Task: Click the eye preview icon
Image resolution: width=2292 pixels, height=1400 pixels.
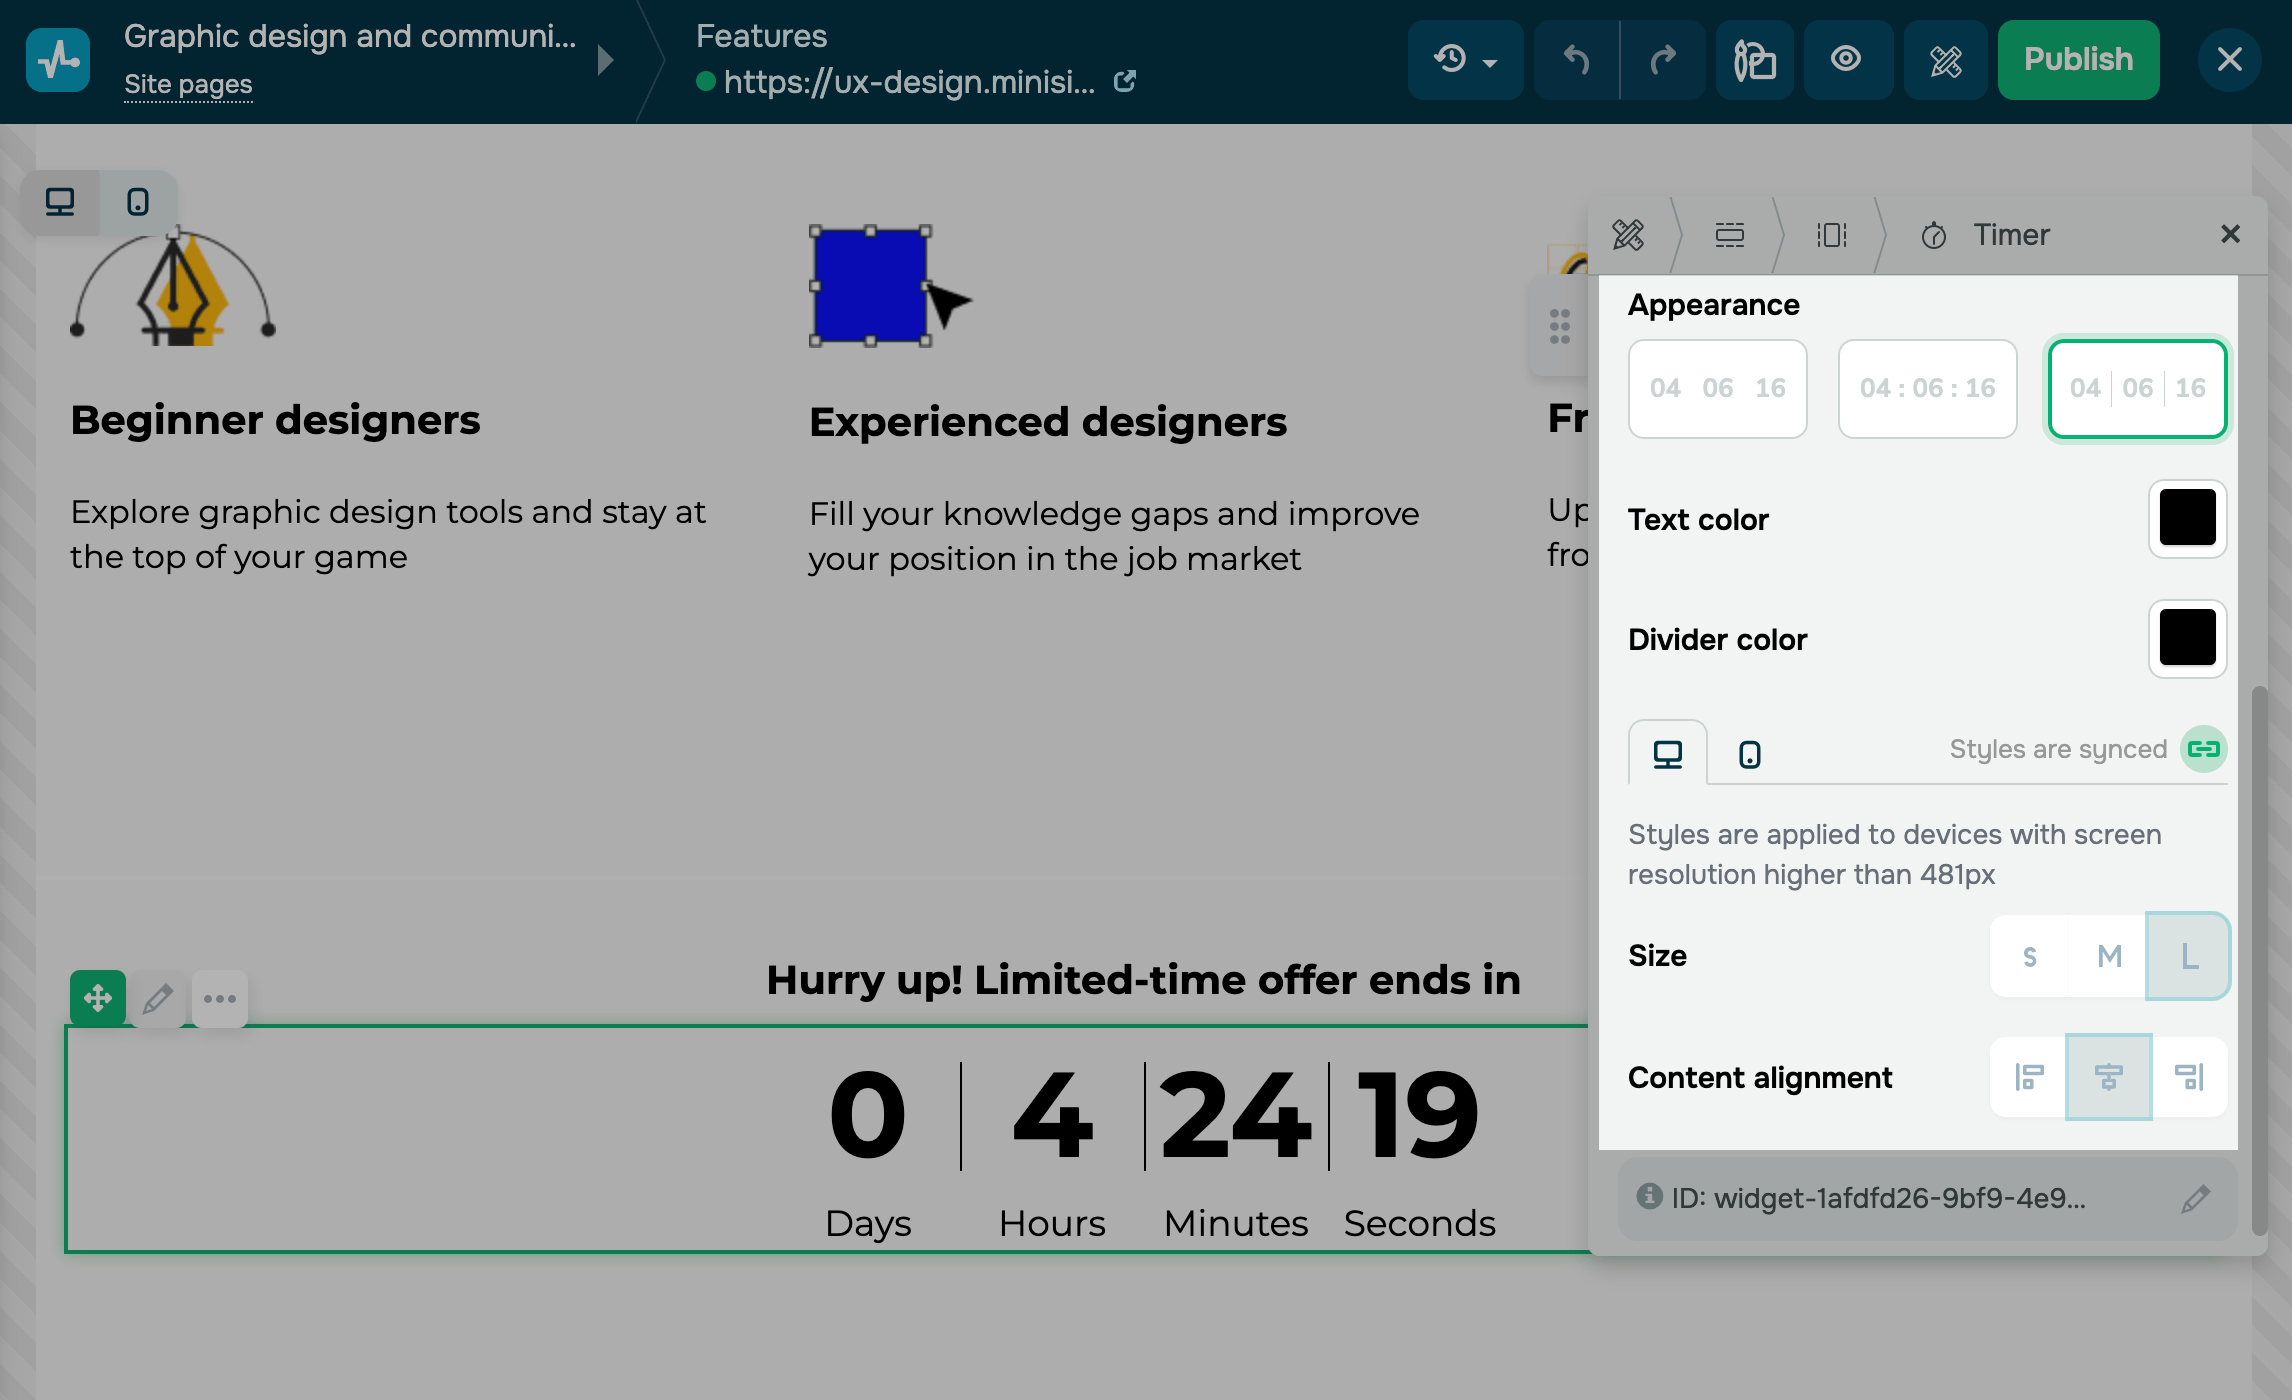Action: click(1846, 60)
